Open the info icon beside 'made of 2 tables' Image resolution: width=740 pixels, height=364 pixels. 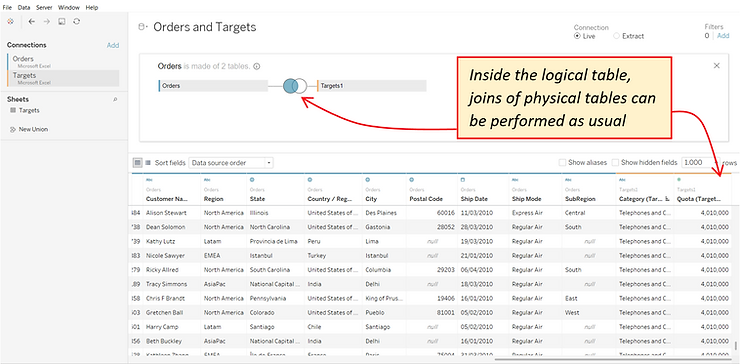coord(257,67)
